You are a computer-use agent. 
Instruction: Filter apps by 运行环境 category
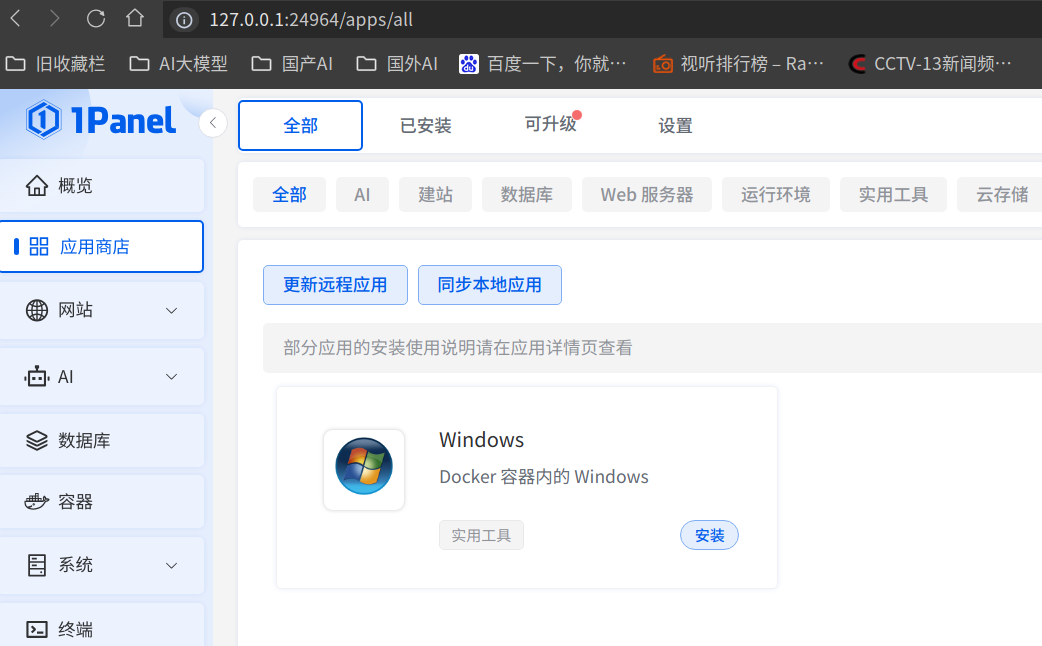[x=776, y=195]
